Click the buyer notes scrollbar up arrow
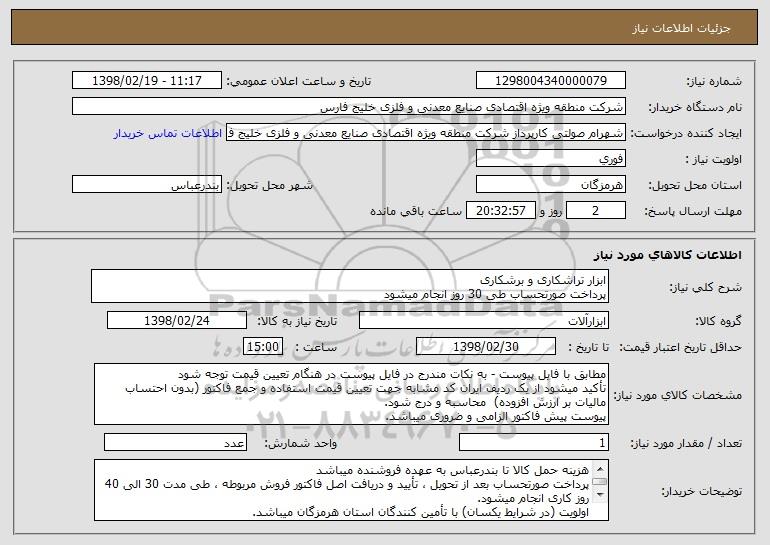770x545 pixels. click(599, 467)
